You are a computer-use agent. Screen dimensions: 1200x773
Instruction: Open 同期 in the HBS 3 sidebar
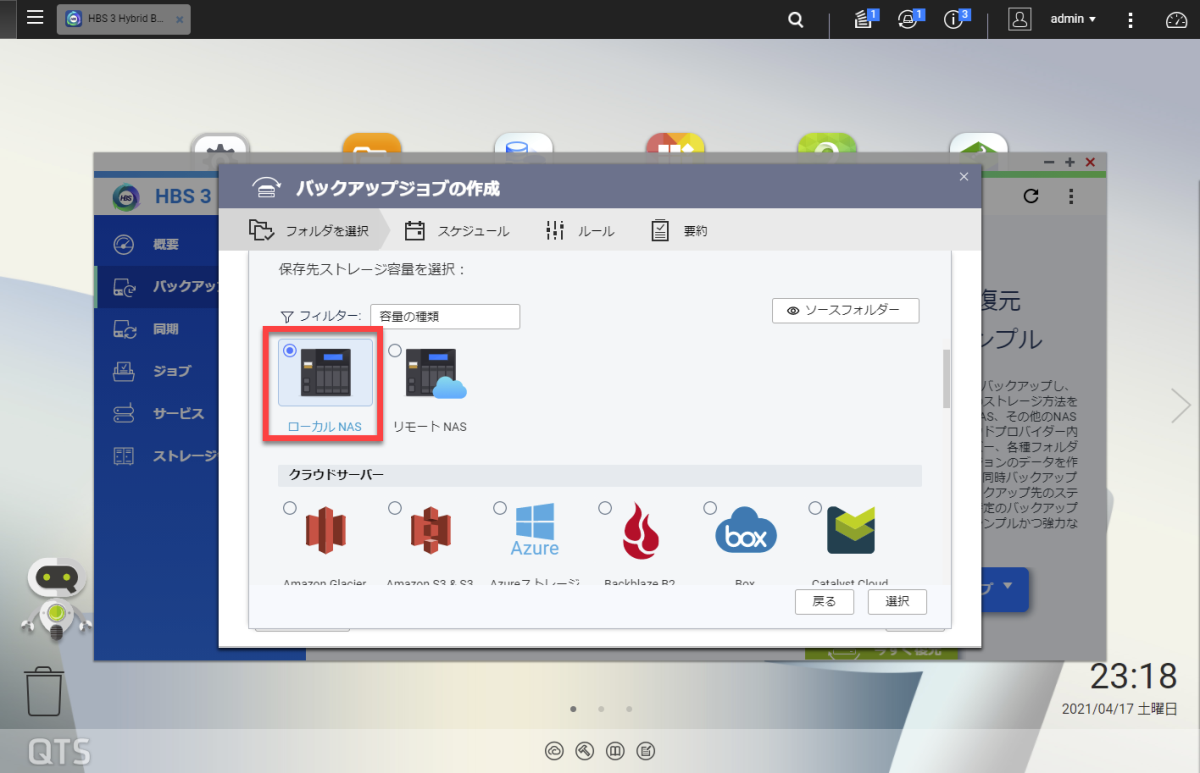[x=155, y=329]
